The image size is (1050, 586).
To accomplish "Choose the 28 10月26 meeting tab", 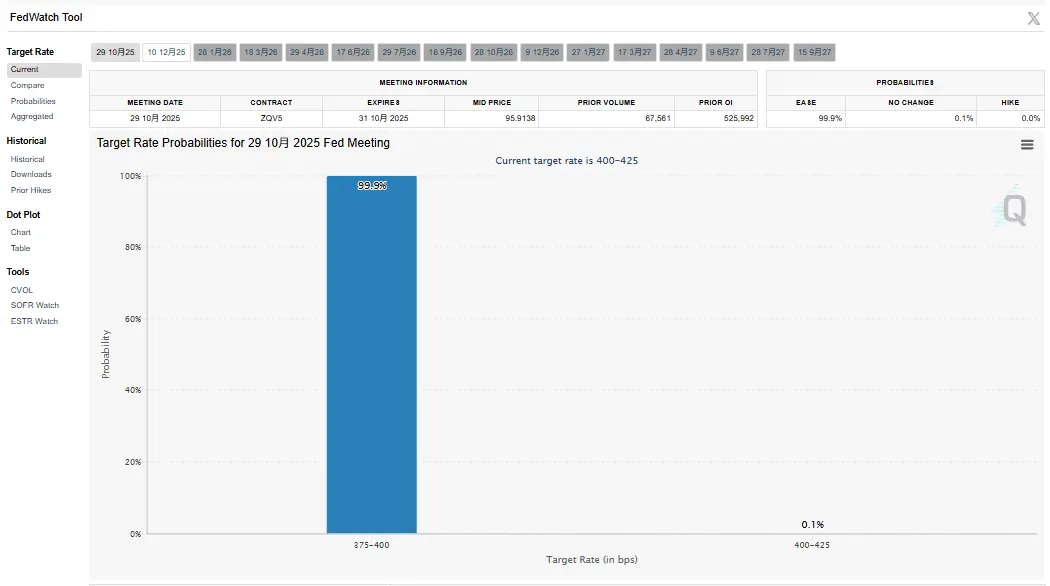I will tap(494, 52).
